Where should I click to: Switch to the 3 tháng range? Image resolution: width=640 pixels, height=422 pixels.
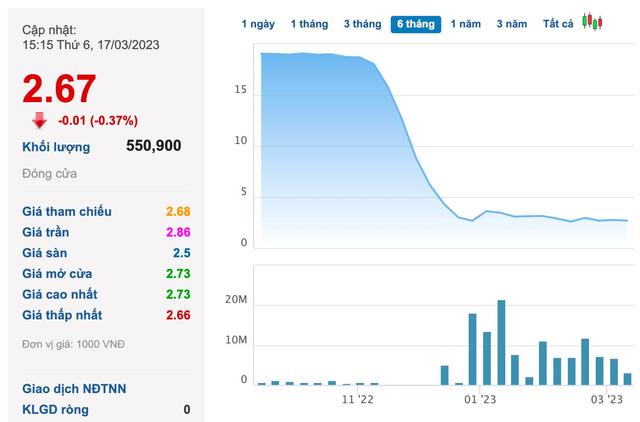[361, 23]
